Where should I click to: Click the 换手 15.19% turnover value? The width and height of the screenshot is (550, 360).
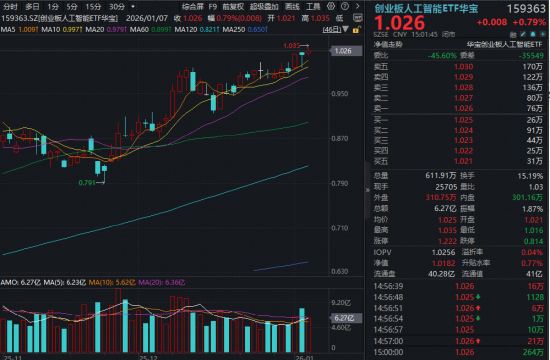tap(530, 176)
